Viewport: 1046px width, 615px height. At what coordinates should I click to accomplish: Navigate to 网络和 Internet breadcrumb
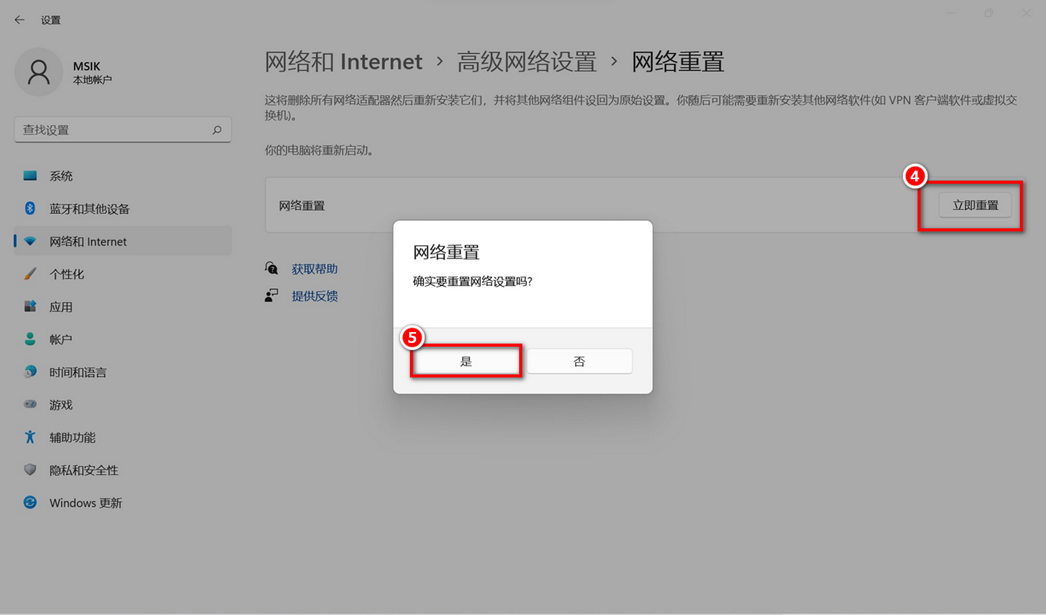(x=343, y=62)
